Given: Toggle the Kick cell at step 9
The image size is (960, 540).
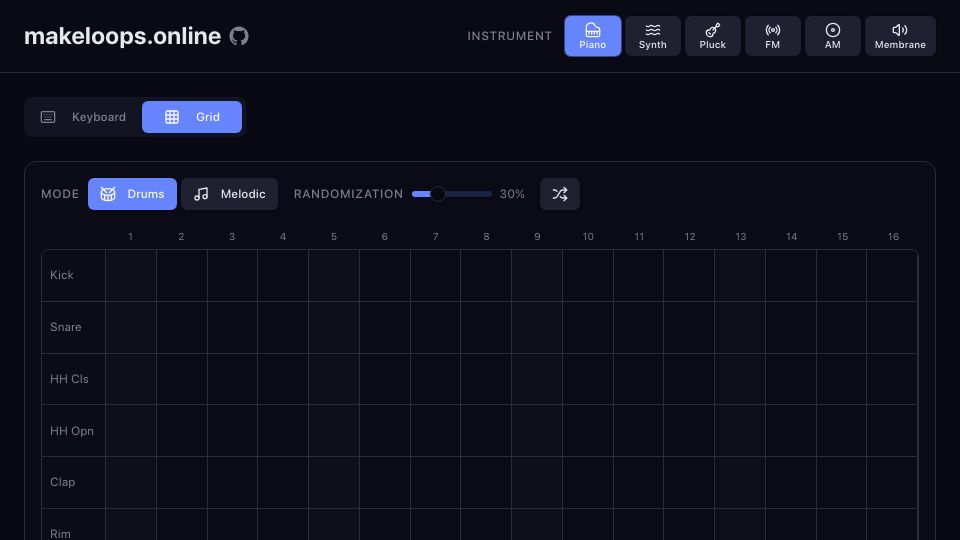Looking at the screenshot, I should 537,276.
